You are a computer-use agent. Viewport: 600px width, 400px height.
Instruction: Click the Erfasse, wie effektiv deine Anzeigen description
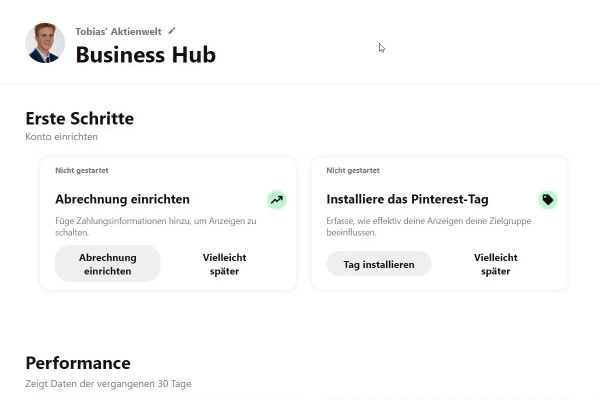click(x=429, y=227)
